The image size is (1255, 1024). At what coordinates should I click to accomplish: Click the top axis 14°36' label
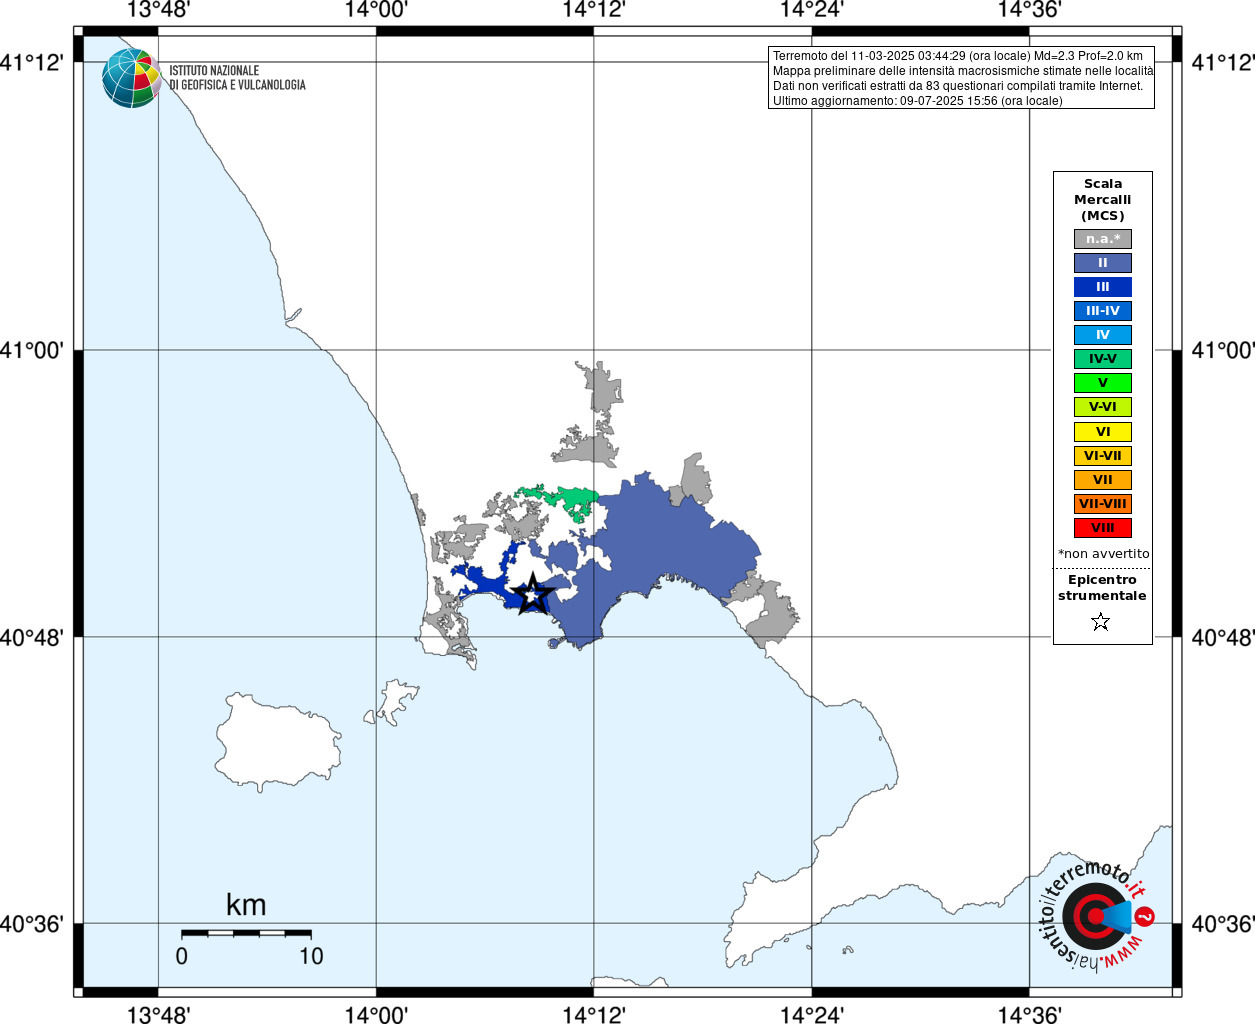click(x=1030, y=10)
